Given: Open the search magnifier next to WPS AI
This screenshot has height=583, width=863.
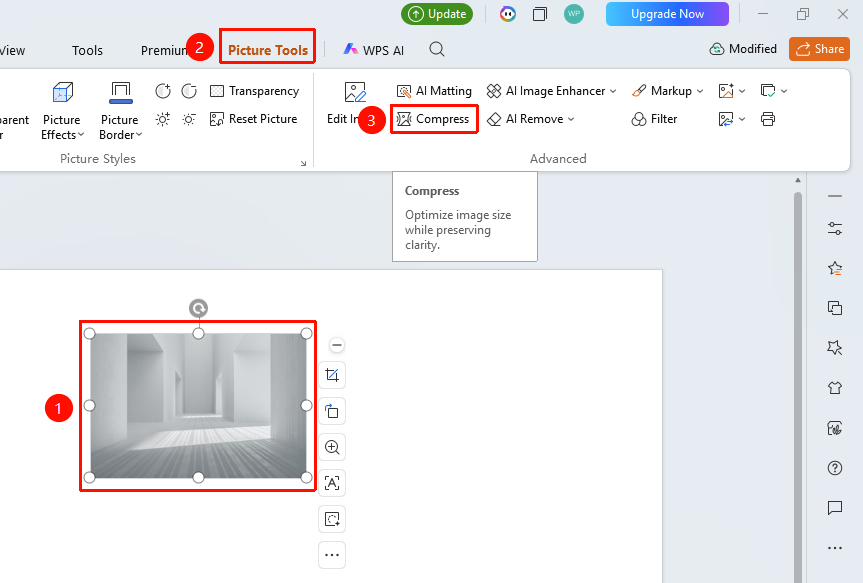Looking at the screenshot, I should [x=437, y=50].
